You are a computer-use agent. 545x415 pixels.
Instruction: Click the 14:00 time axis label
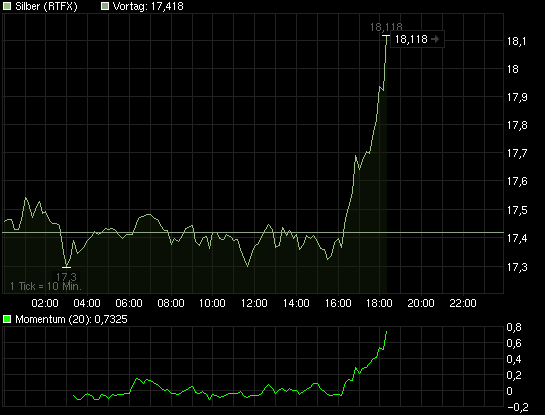[296, 303]
